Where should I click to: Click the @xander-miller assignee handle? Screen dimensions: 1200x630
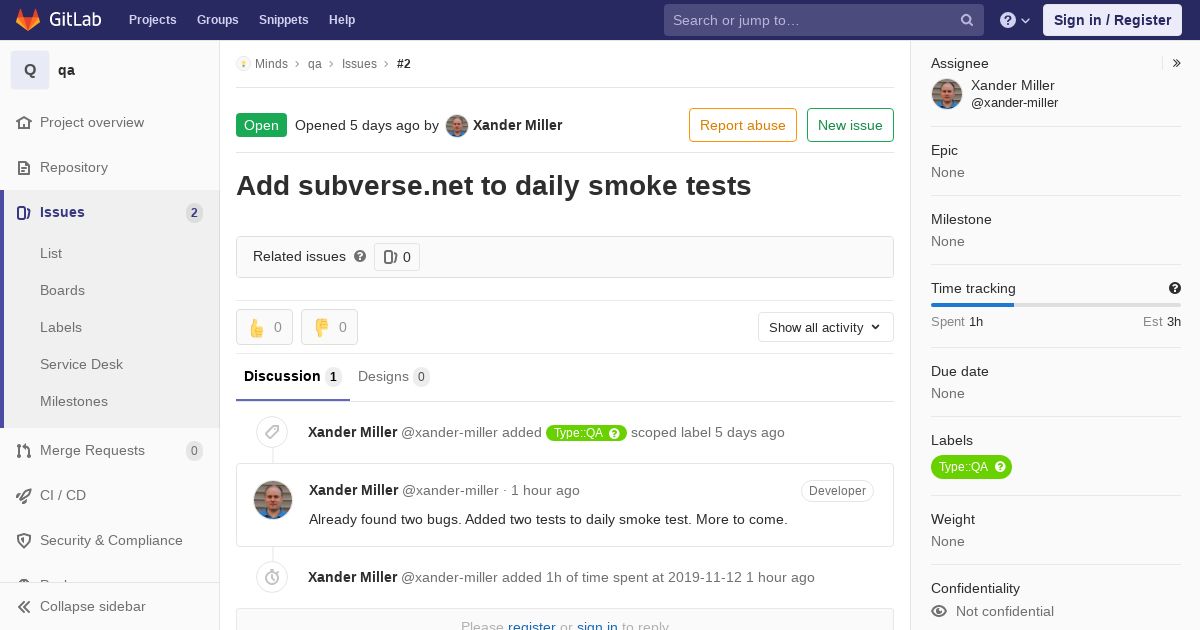1014,103
